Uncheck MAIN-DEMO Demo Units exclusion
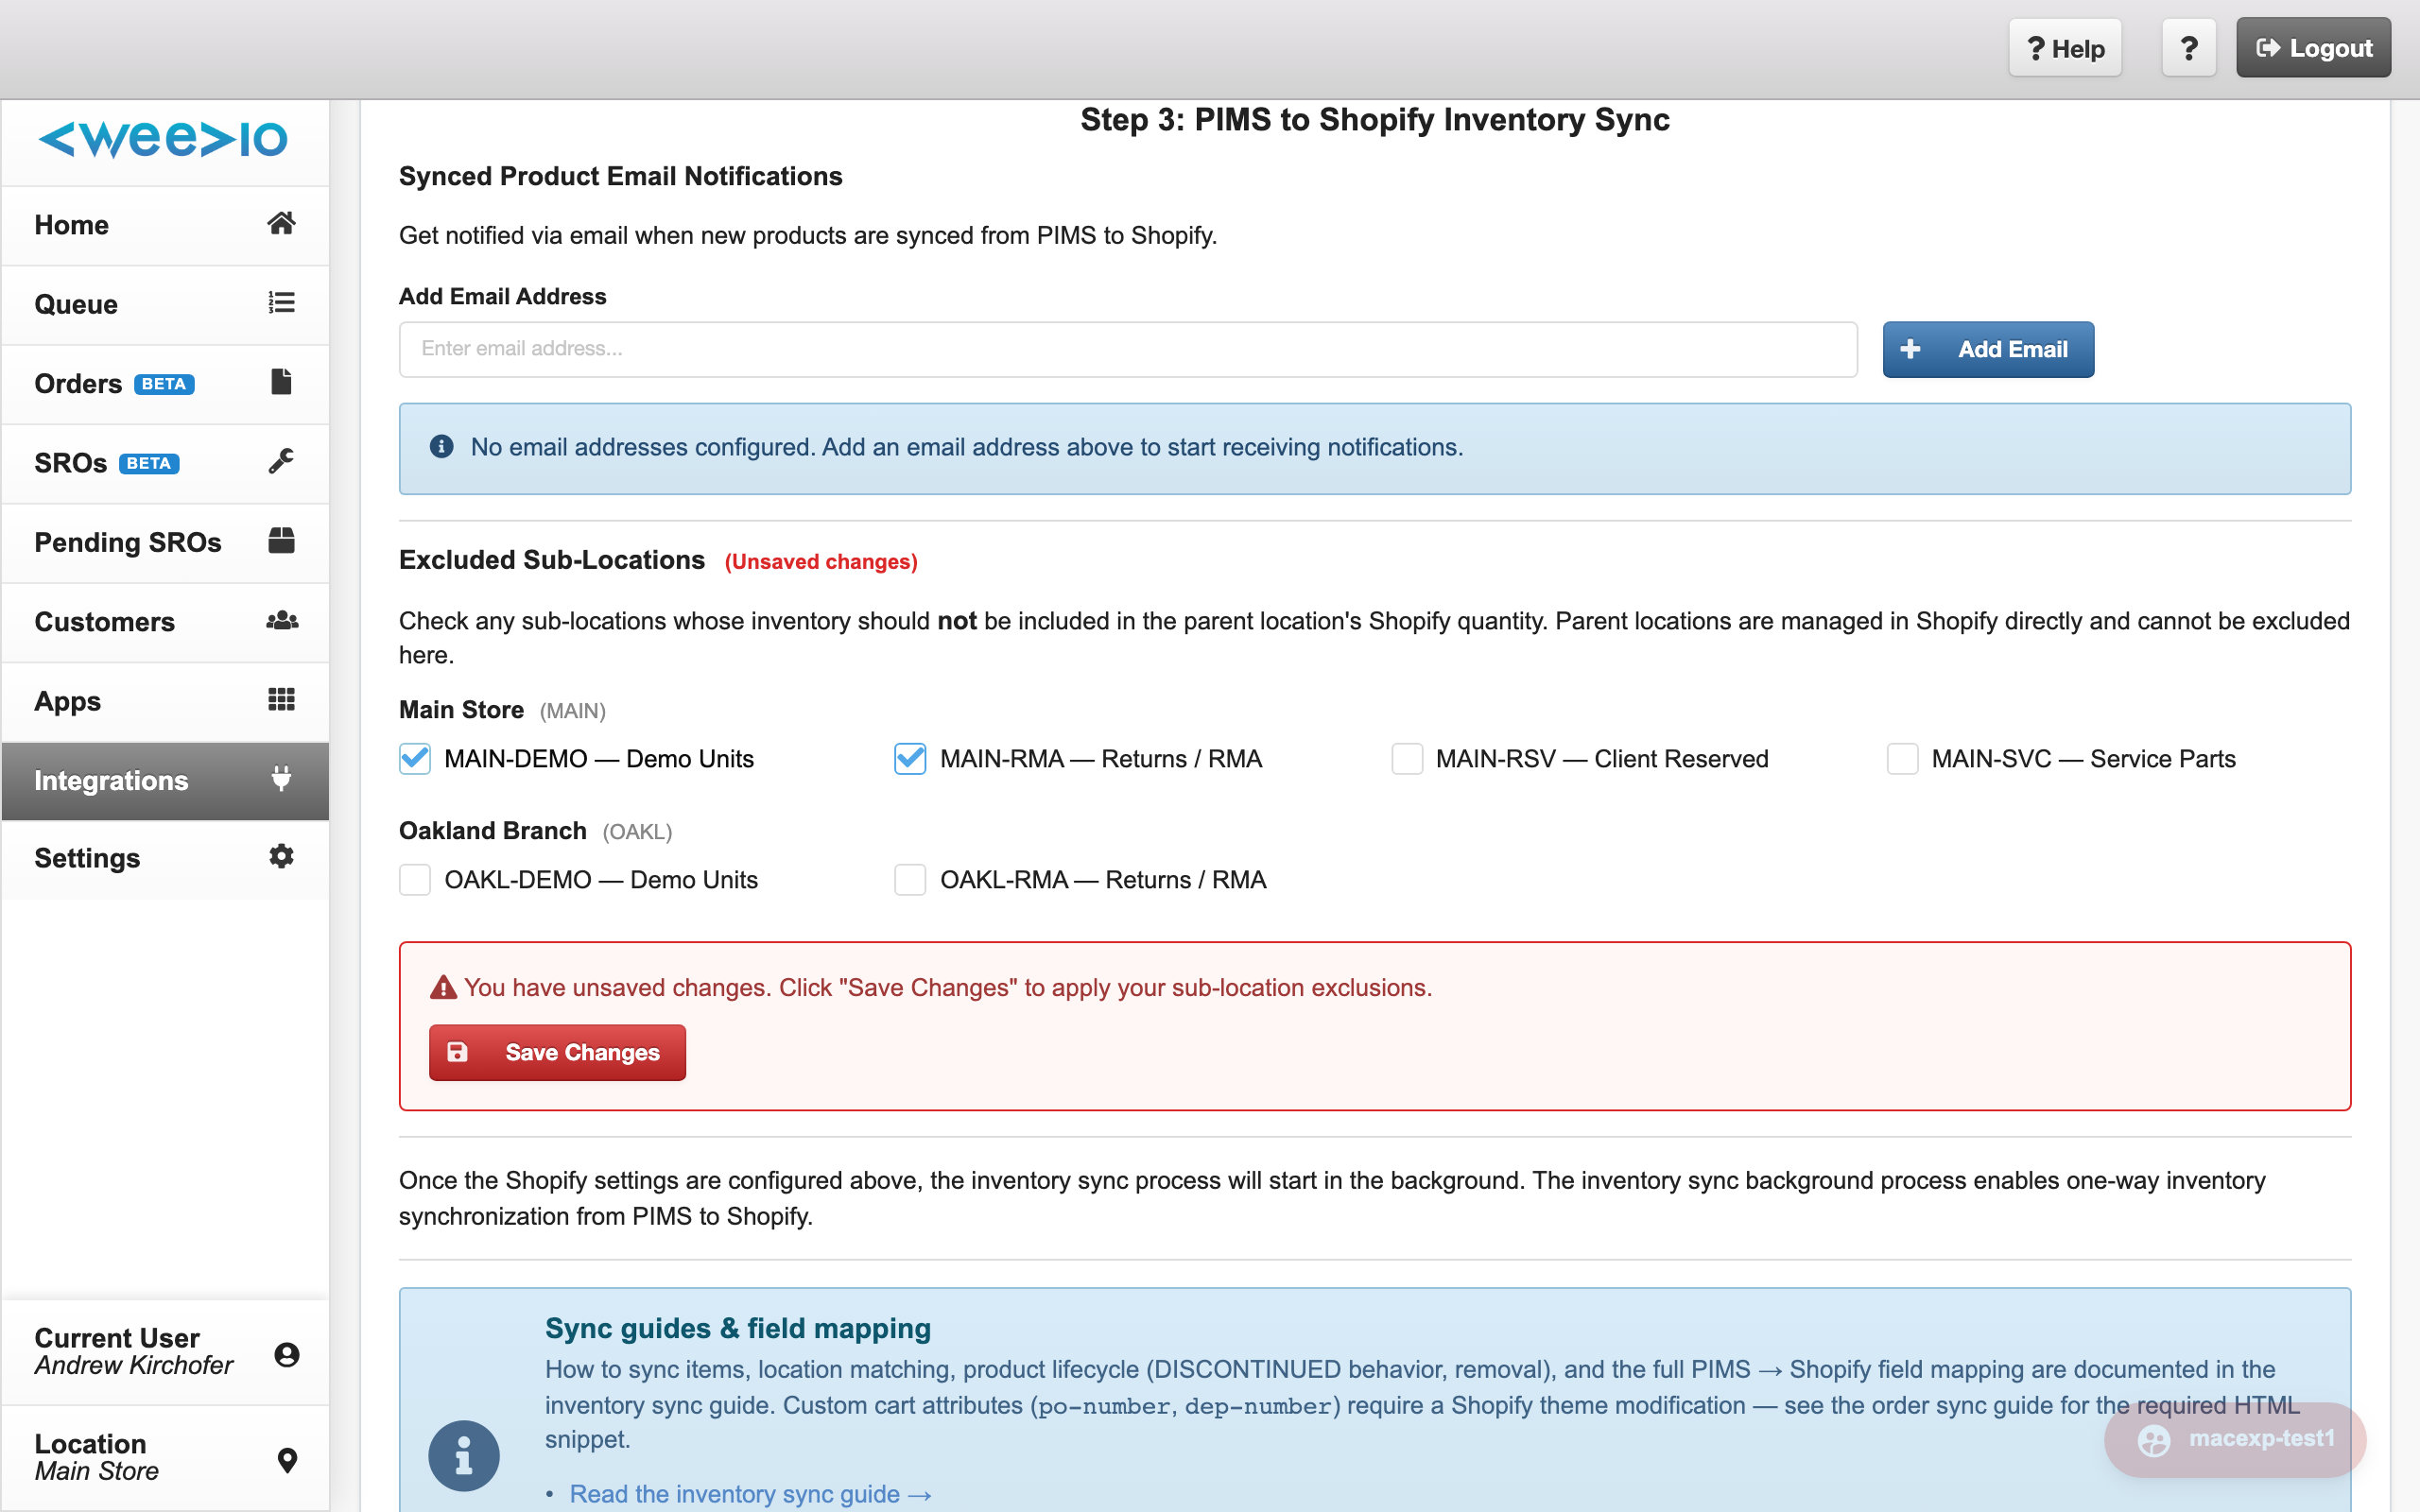Image resolution: width=2420 pixels, height=1512 pixels. coord(415,759)
